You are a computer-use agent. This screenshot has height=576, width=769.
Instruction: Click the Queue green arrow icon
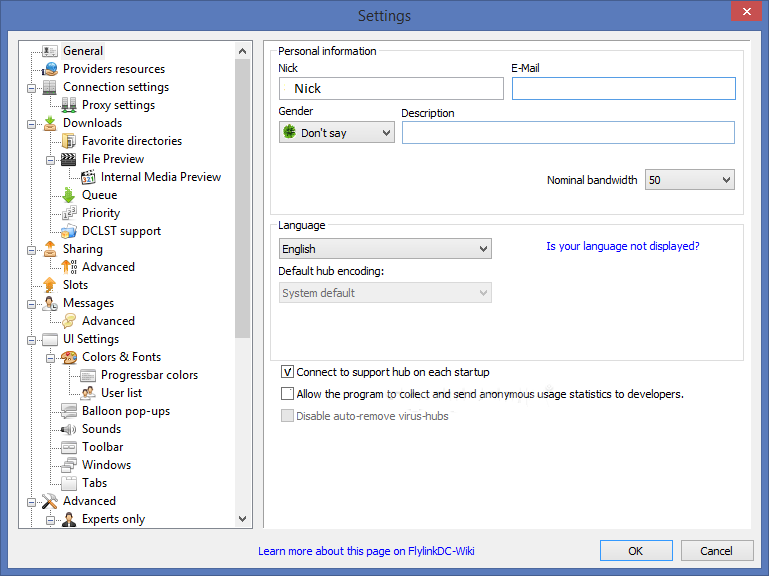click(69, 195)
